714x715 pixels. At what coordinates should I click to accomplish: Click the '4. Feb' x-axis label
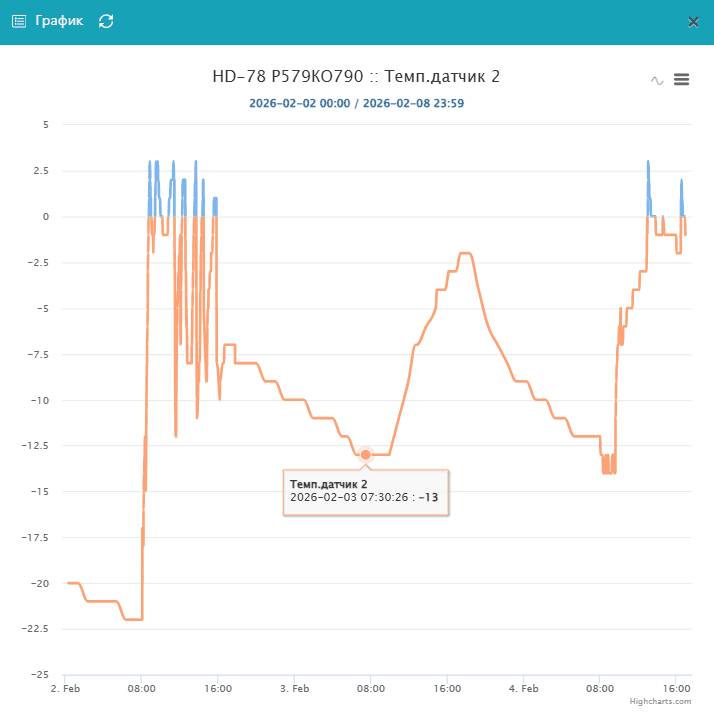click(x=523, y=688)
